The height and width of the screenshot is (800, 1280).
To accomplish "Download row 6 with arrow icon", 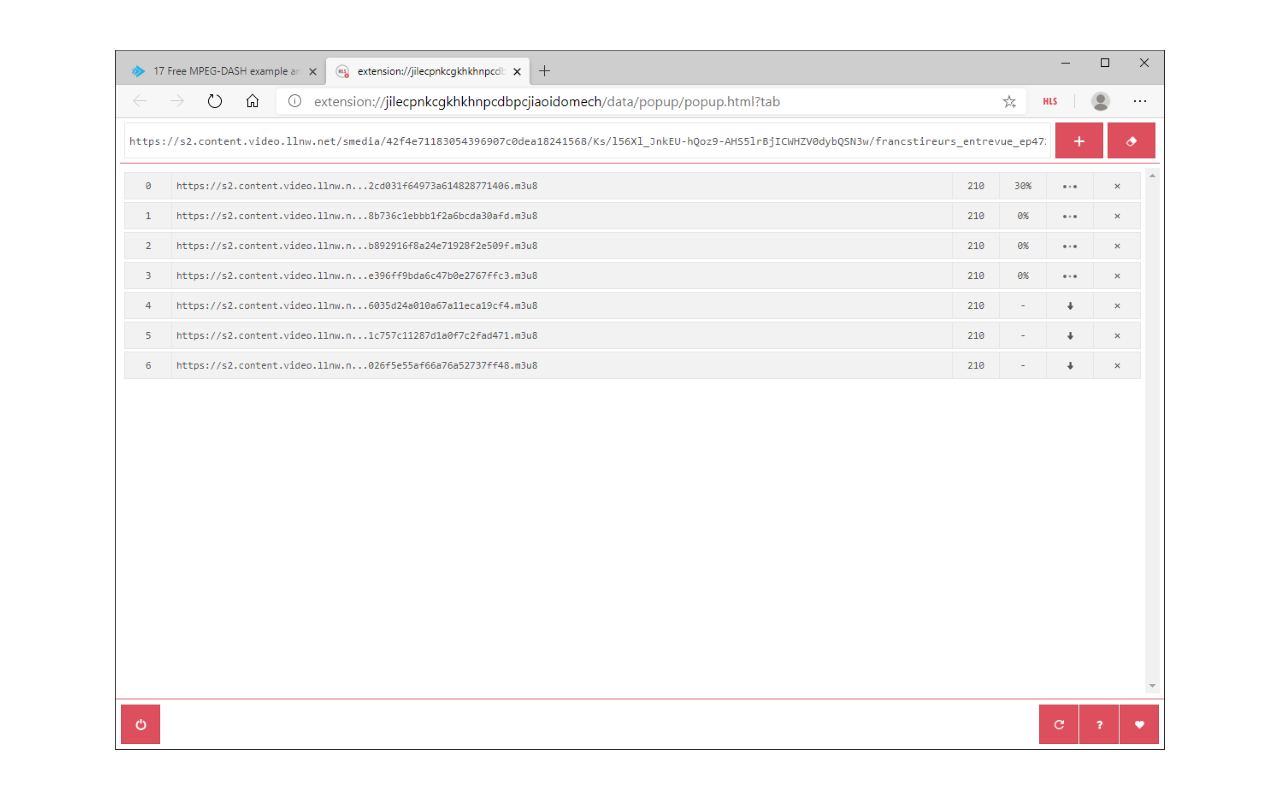I will click(1070, 366).
